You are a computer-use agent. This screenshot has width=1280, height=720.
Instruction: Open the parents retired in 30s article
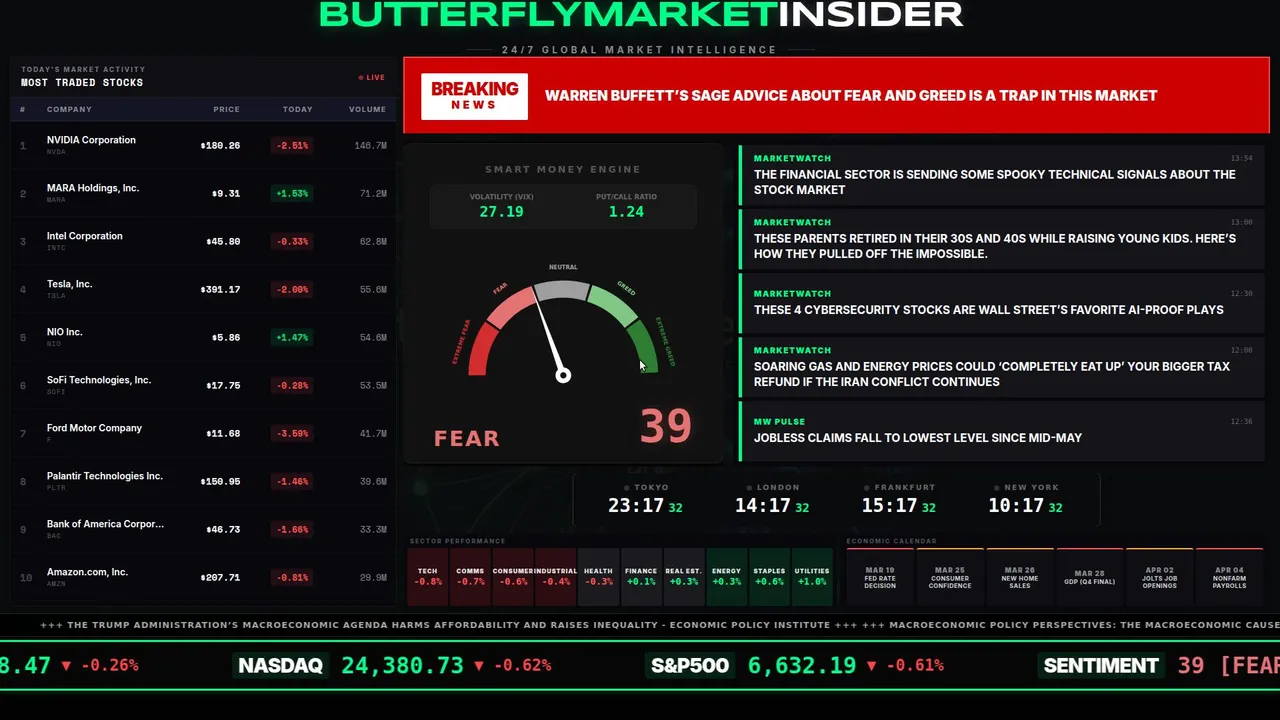[1002, 239]
